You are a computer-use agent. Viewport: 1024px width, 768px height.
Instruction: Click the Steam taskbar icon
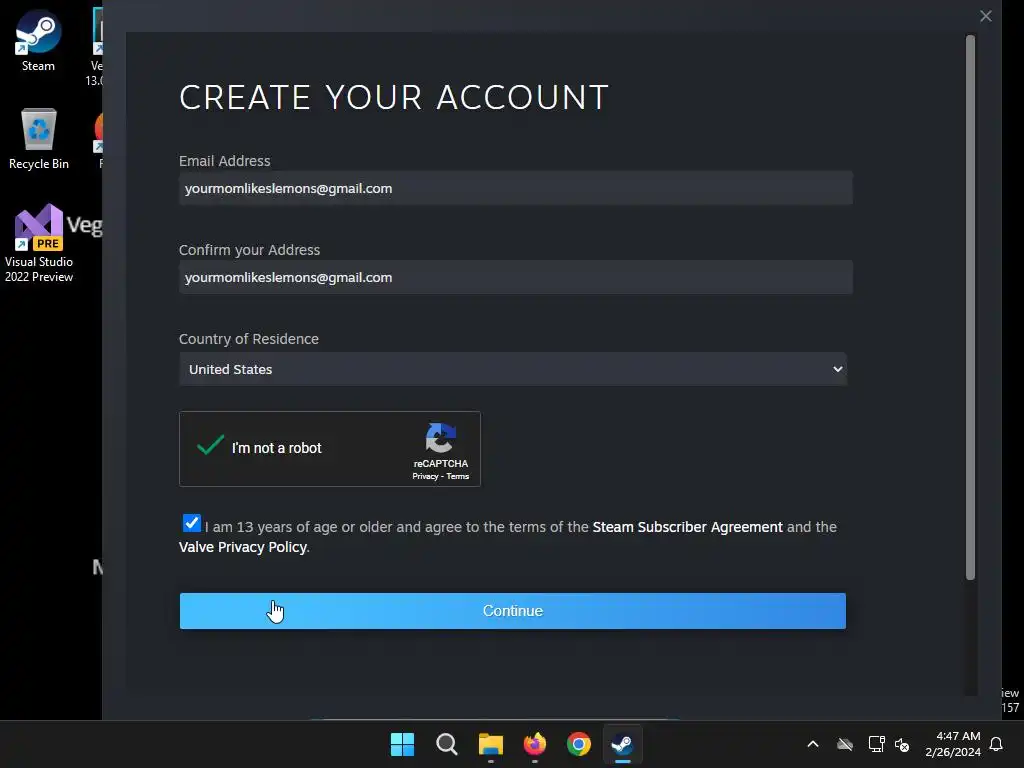click(x=622, y=744)
